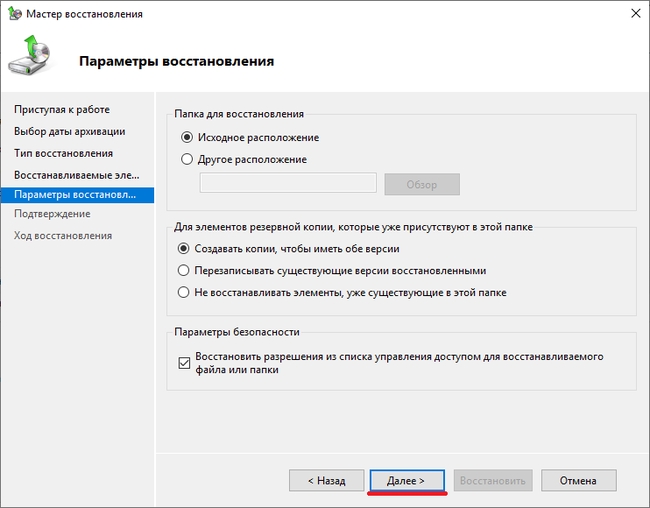Click "Подтверждение" step in sidebar
Image resolution: width=650 pixels, height=508 pixels.
52,214
